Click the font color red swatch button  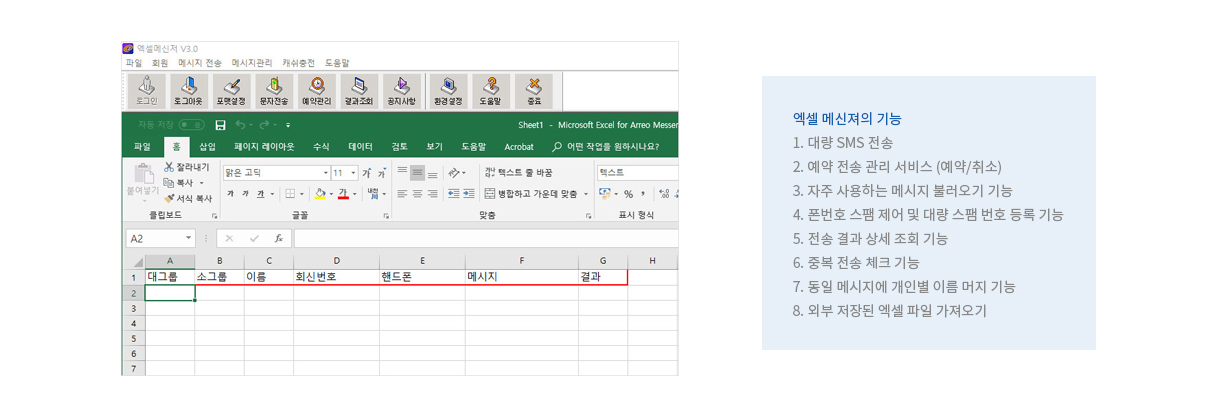[x=342, y=194]
